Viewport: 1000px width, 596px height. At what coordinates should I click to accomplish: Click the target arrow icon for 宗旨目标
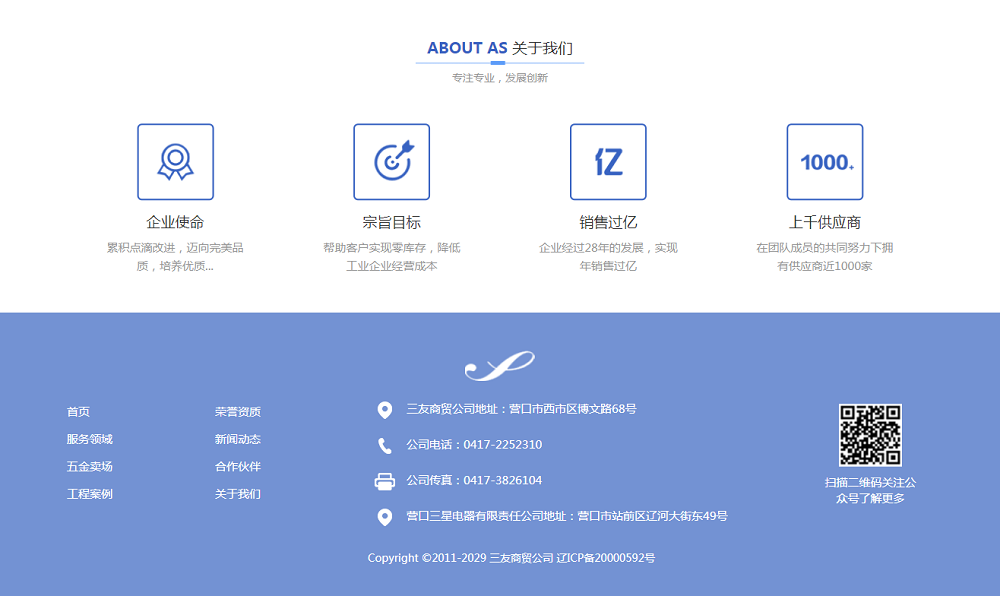click(392, 162)
